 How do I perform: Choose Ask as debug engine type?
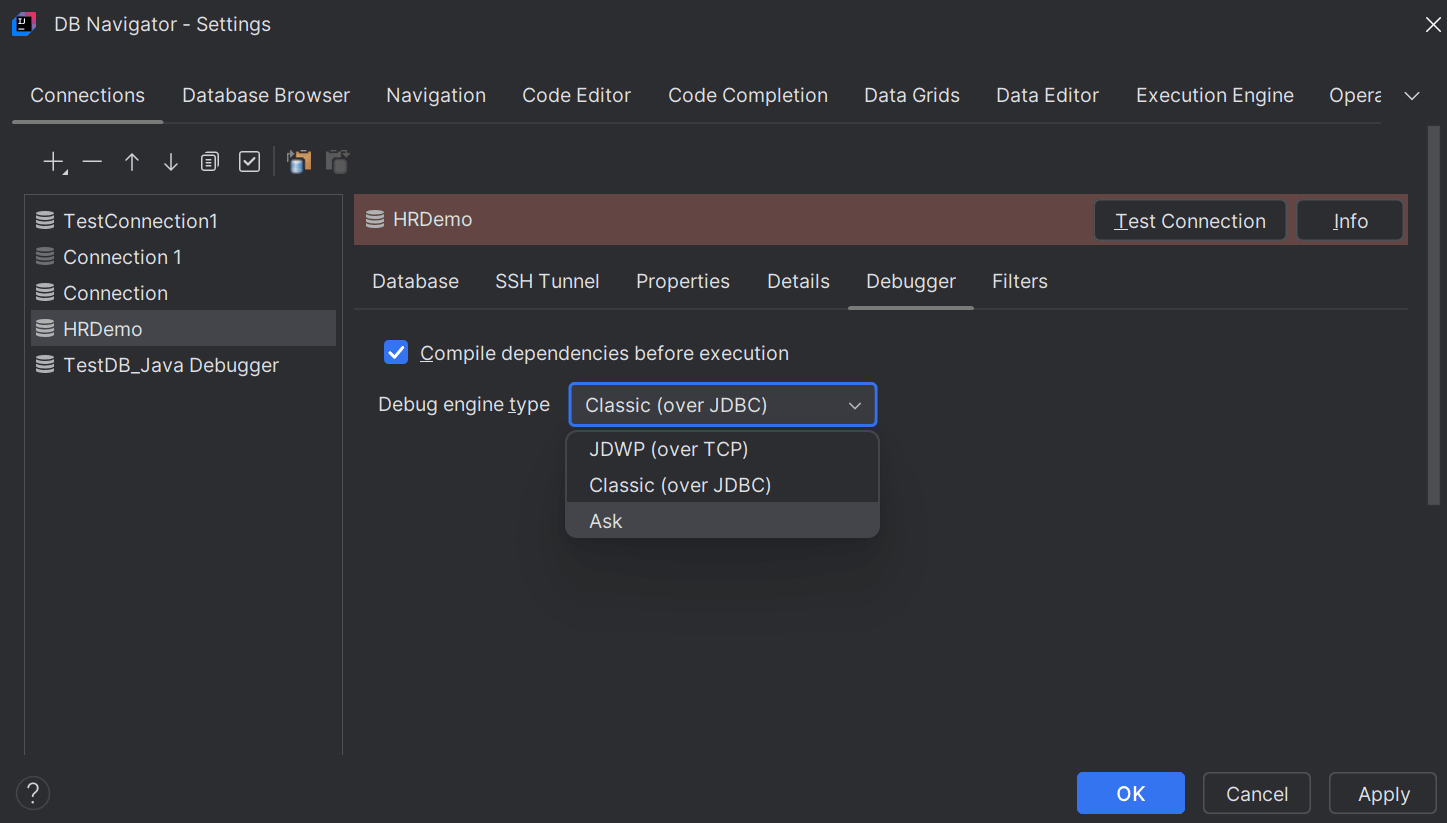click(x=605, y=520)
